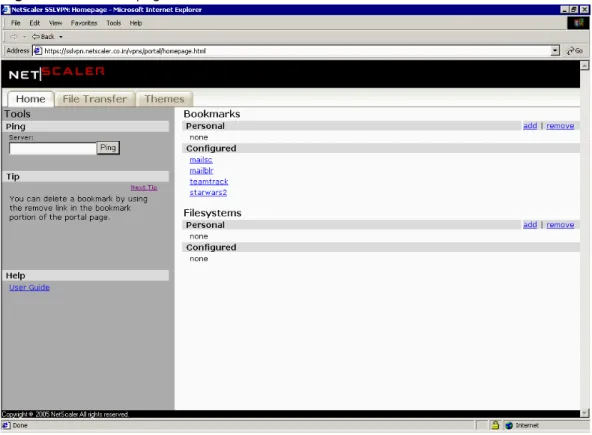
Task: Open the Back history dropdown arrow
Action: [x=61, y=37]
